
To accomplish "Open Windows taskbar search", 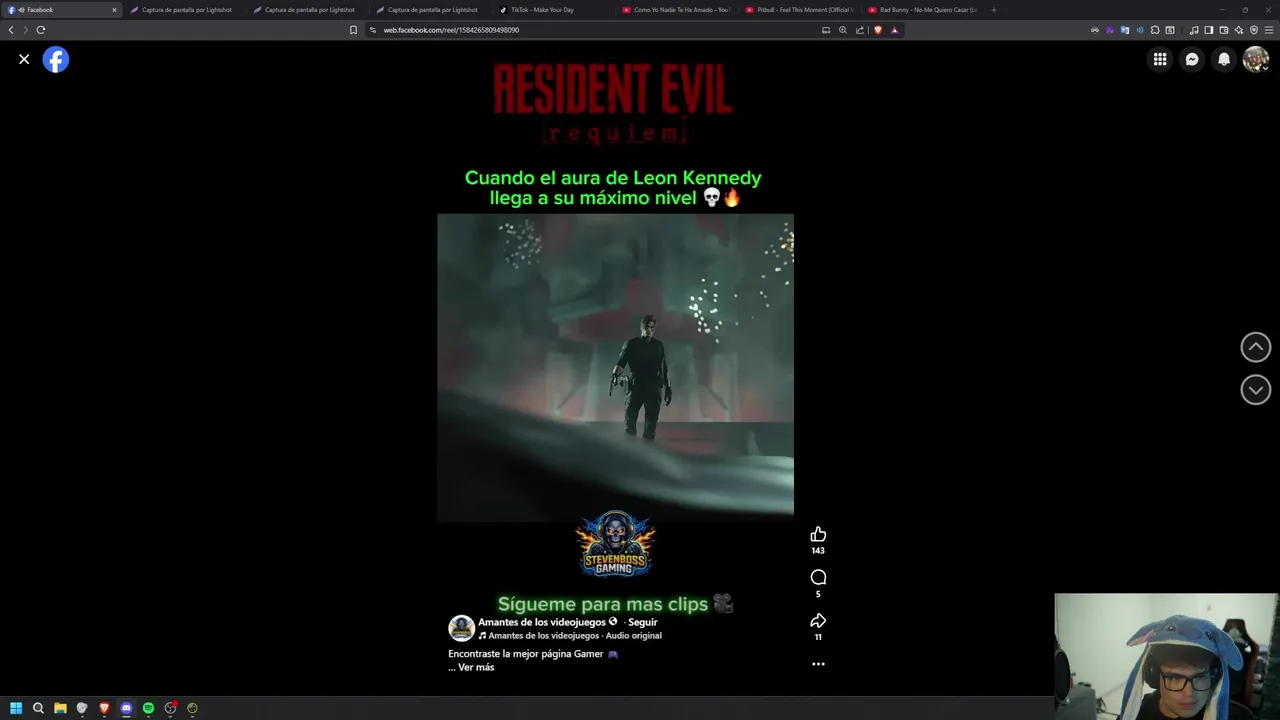I will (x=38, y=708).
